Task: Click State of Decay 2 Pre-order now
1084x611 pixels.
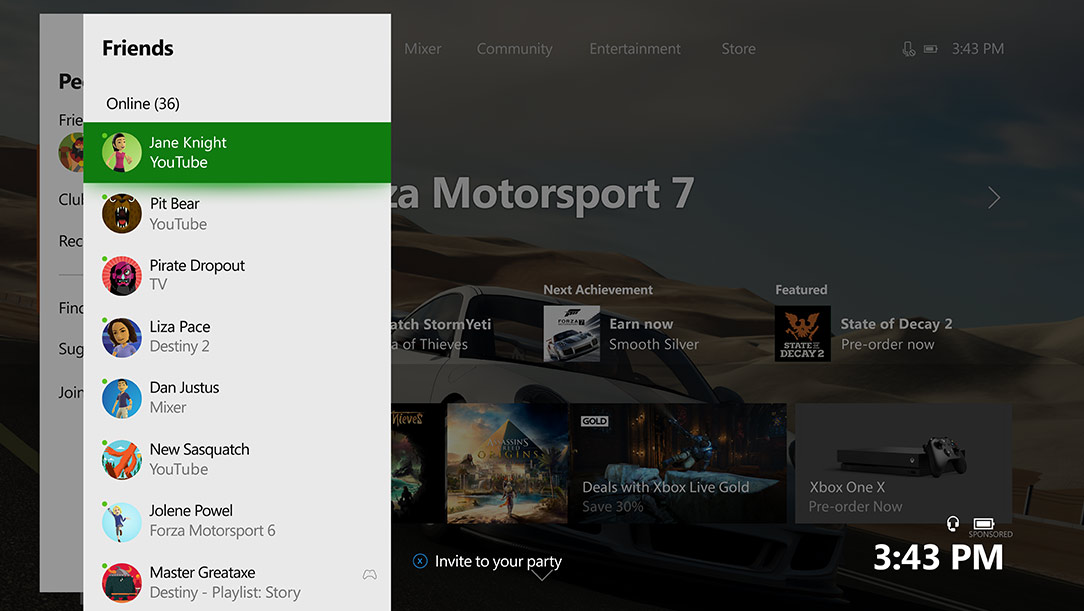Action: coord(896,334)
